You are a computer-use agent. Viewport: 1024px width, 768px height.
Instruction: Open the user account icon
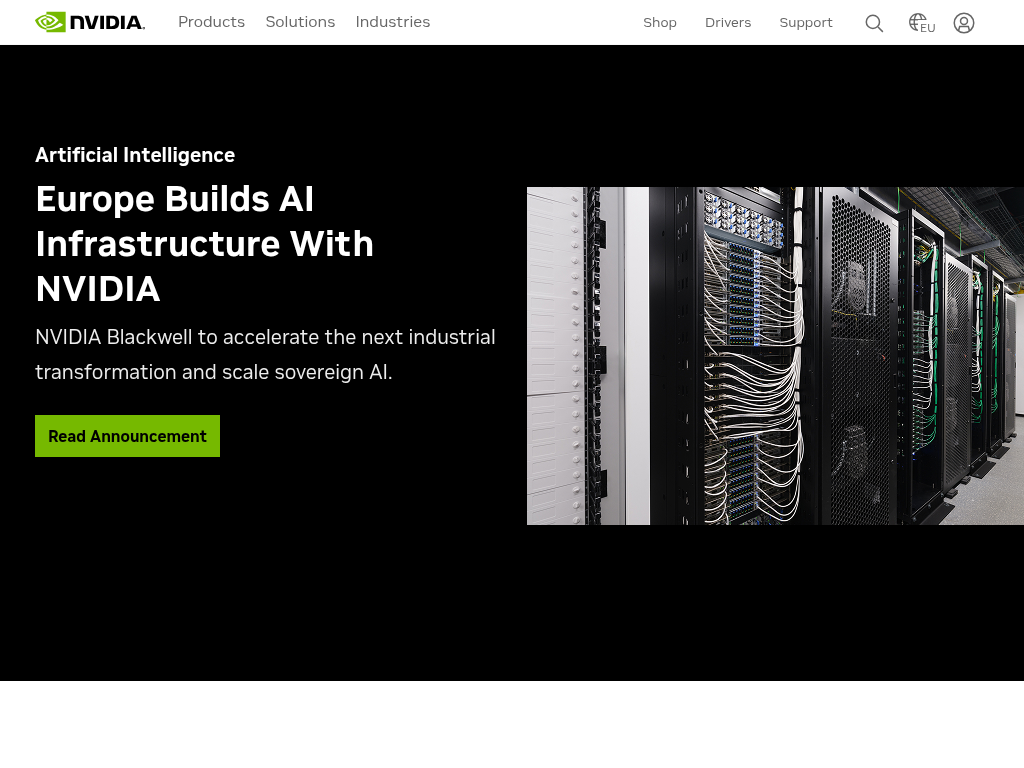pos(963,23)
